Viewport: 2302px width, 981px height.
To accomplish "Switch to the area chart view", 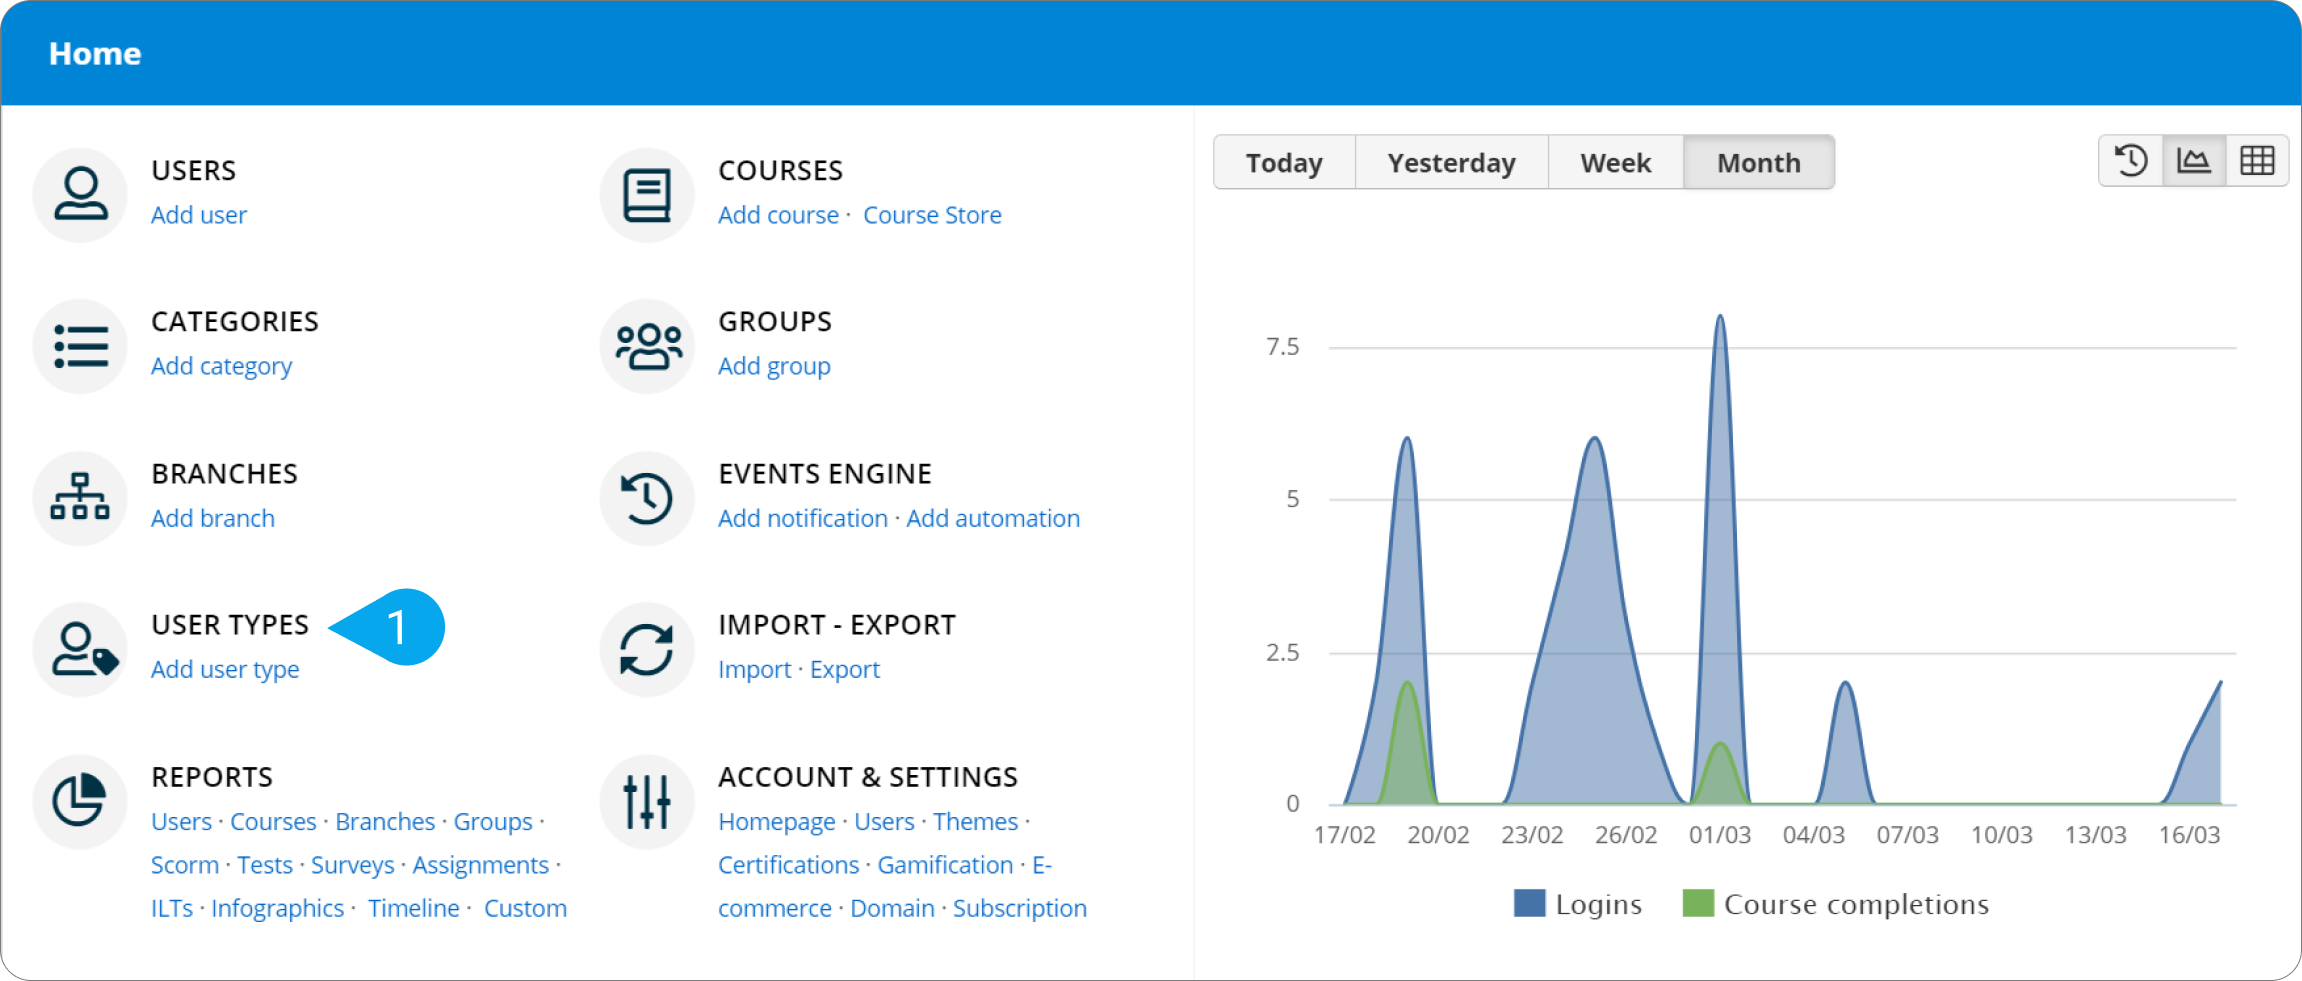I will pos(2194,161).
